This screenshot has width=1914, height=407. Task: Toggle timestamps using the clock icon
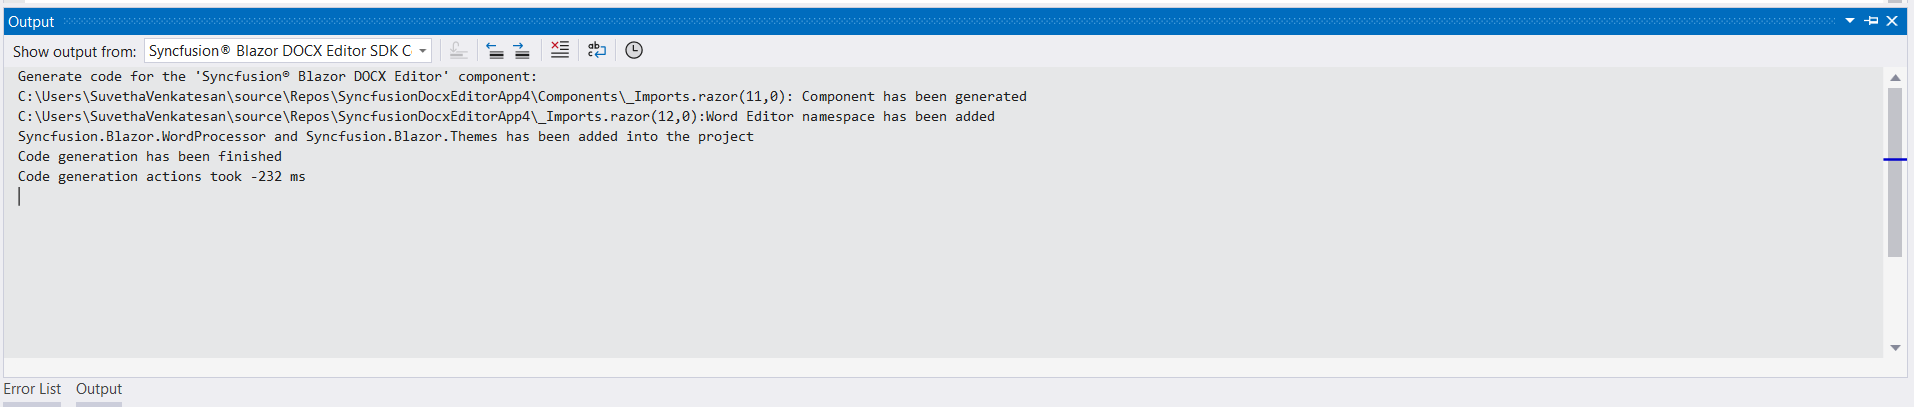634,50
